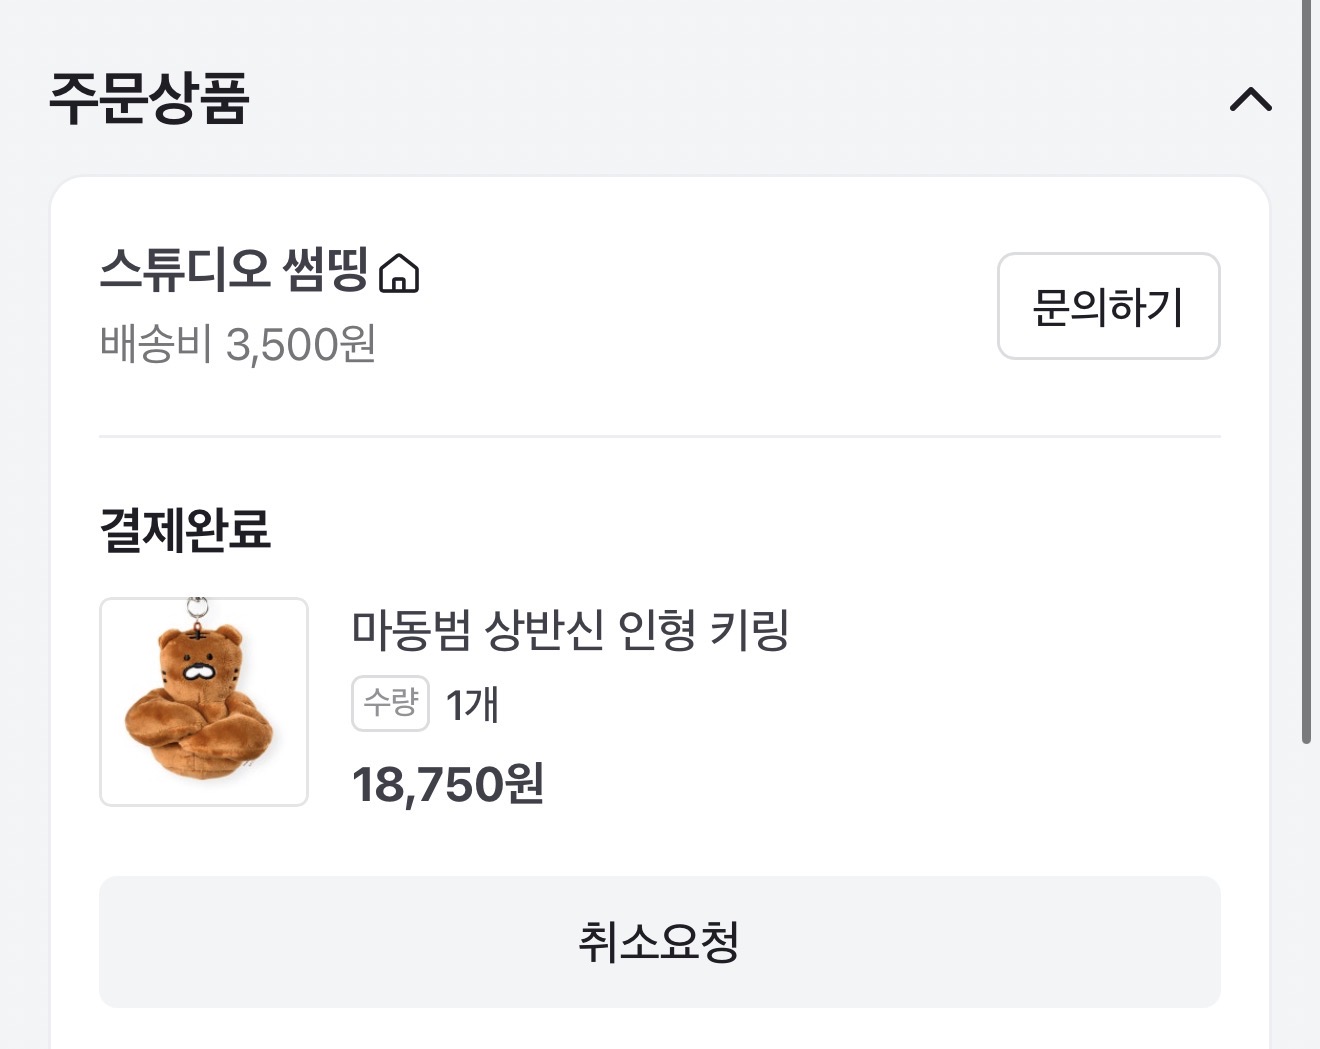Click the vertical scrollbar thumb
The width and height of the screenshot is (1320, 1049).
1306,370
